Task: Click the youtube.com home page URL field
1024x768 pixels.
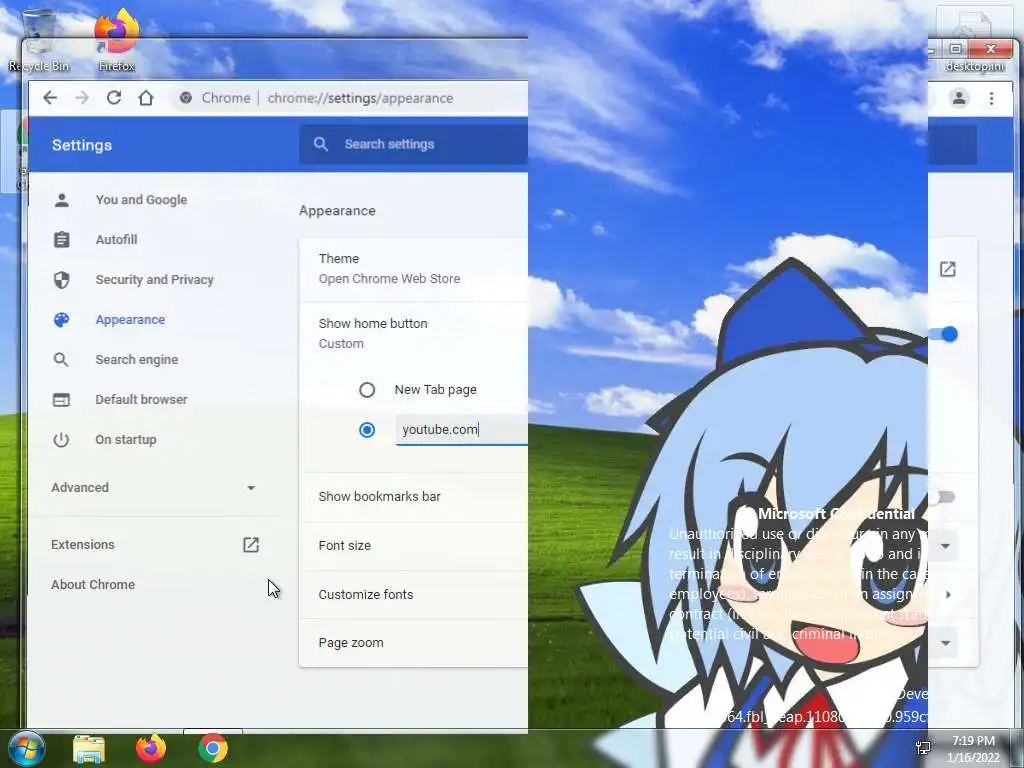Action: [462, 430]
